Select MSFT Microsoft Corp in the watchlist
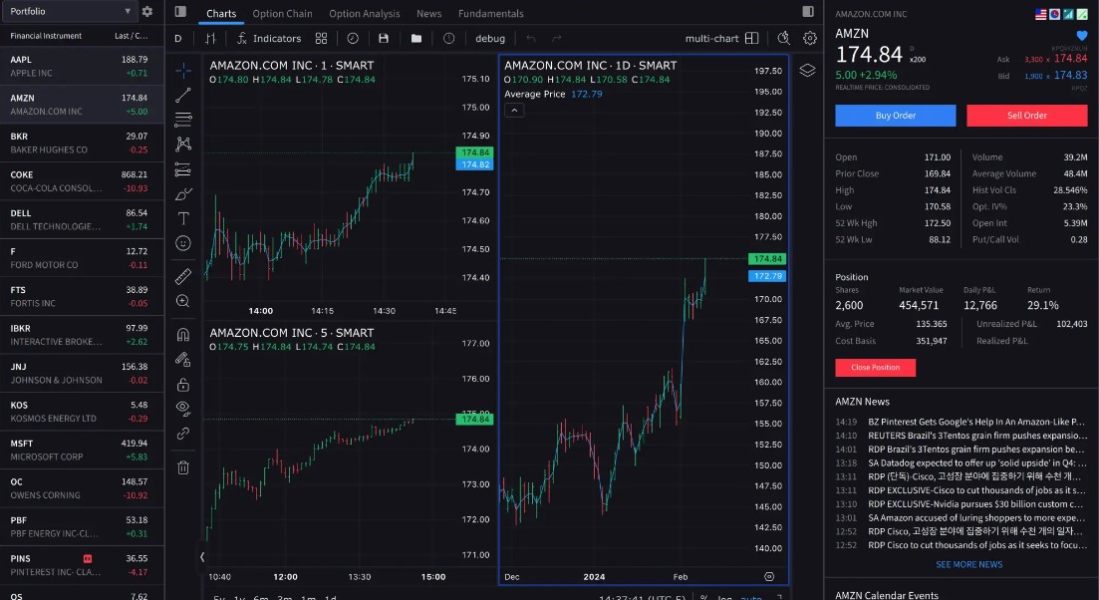This screenshot has width=1099, height=600. pyautogui.click(x=80, y=449)
